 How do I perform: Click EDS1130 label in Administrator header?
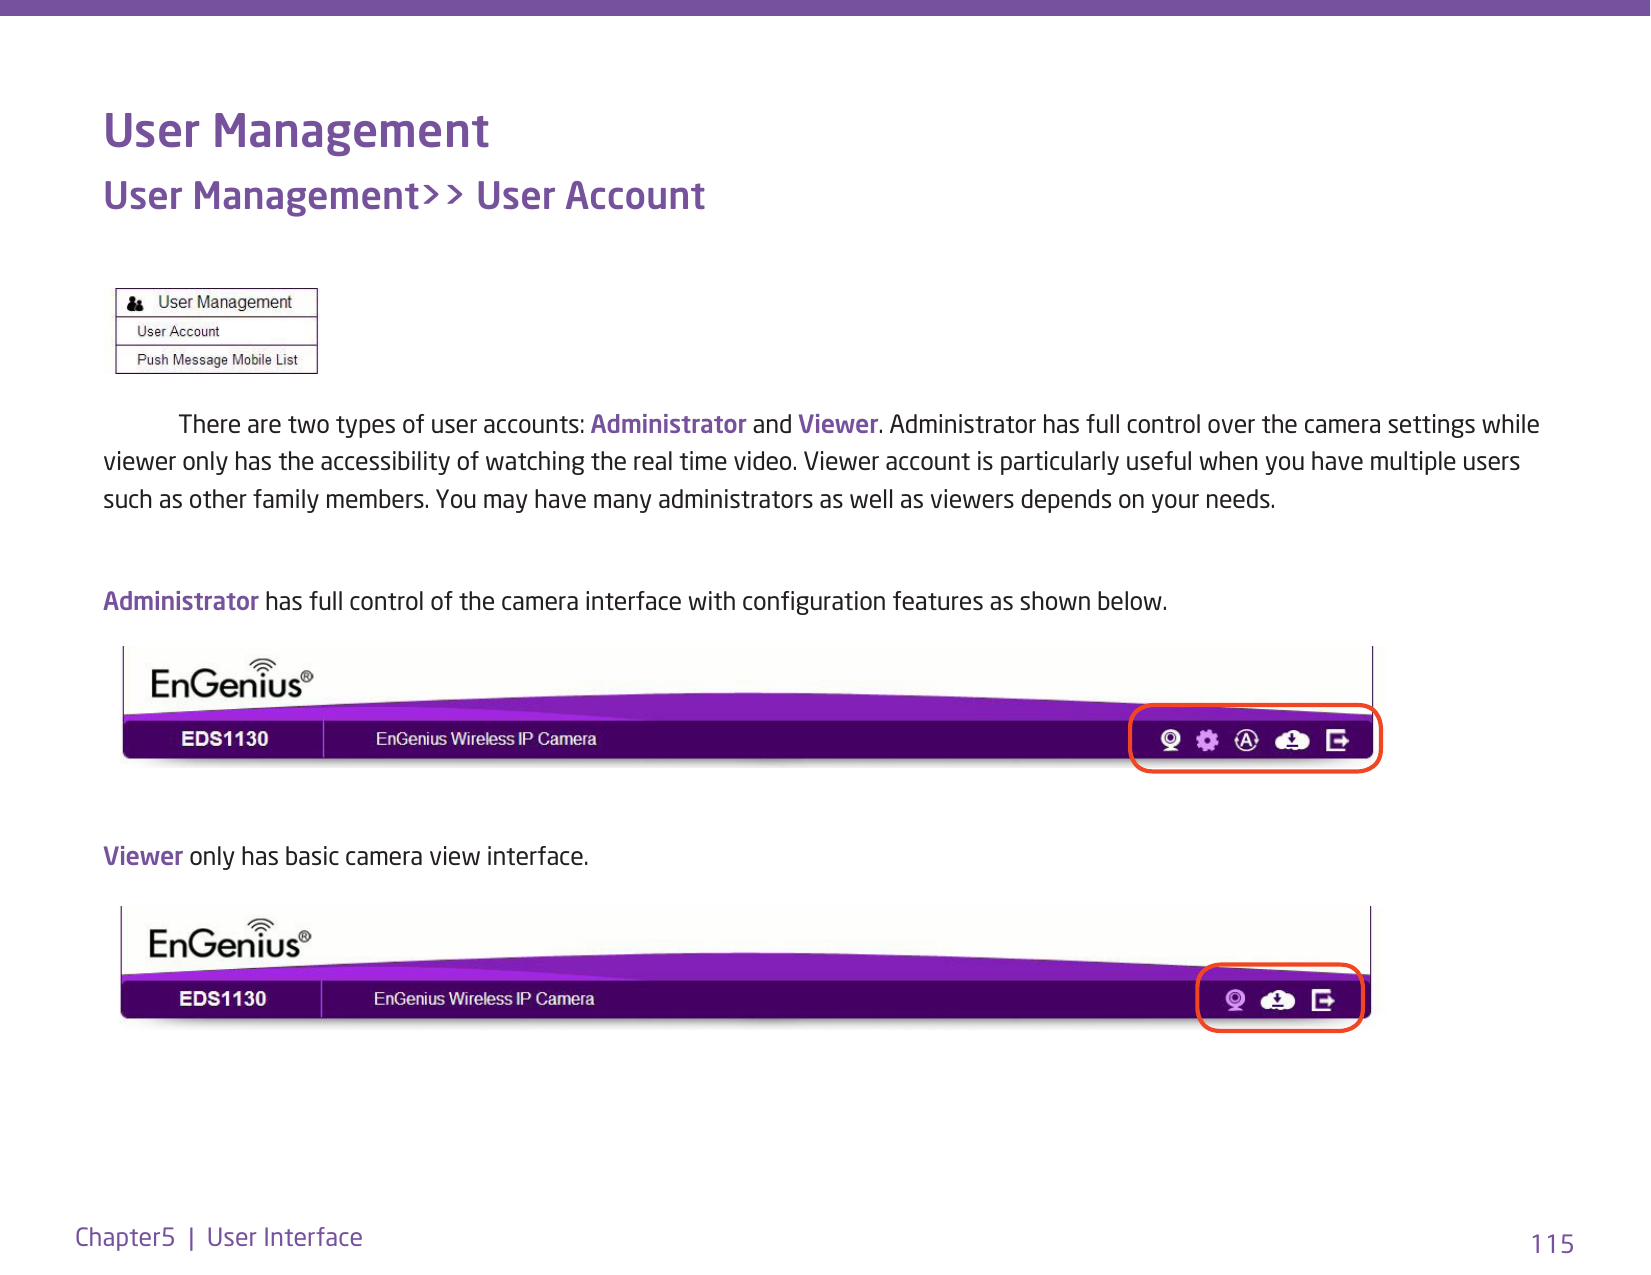click(x=225, y=739)
